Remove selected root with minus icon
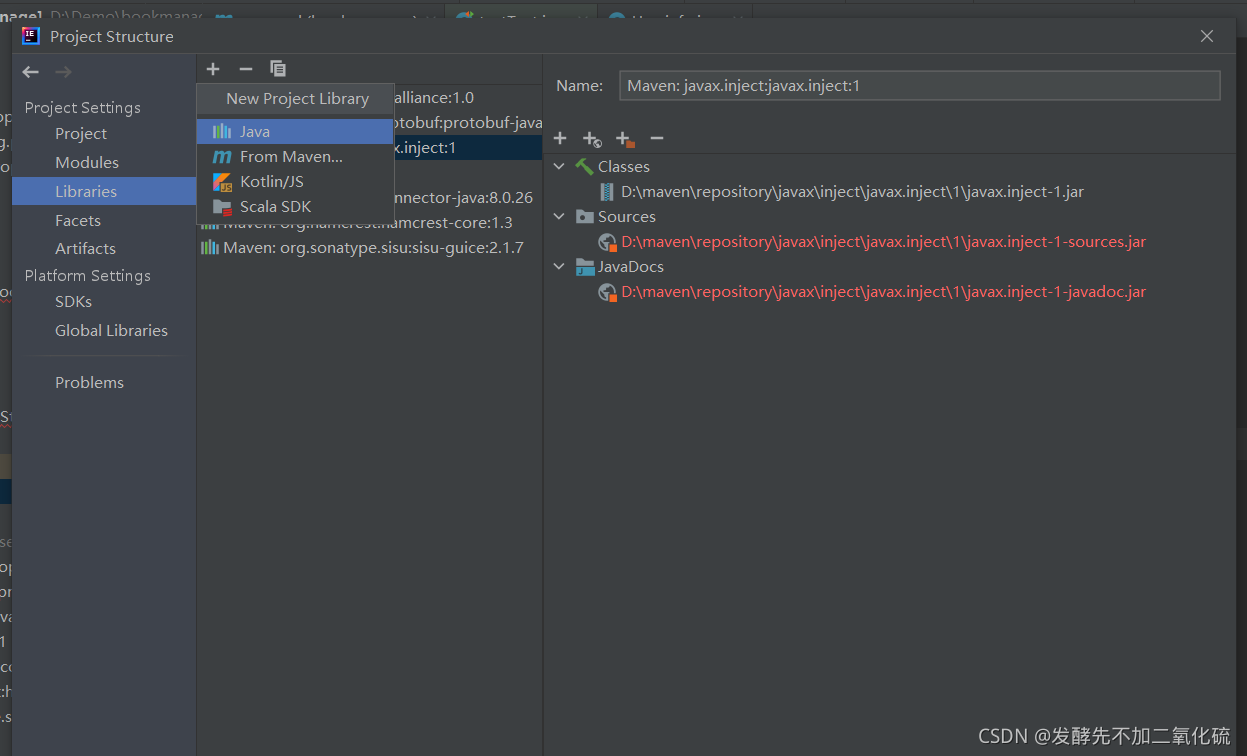 657,138
